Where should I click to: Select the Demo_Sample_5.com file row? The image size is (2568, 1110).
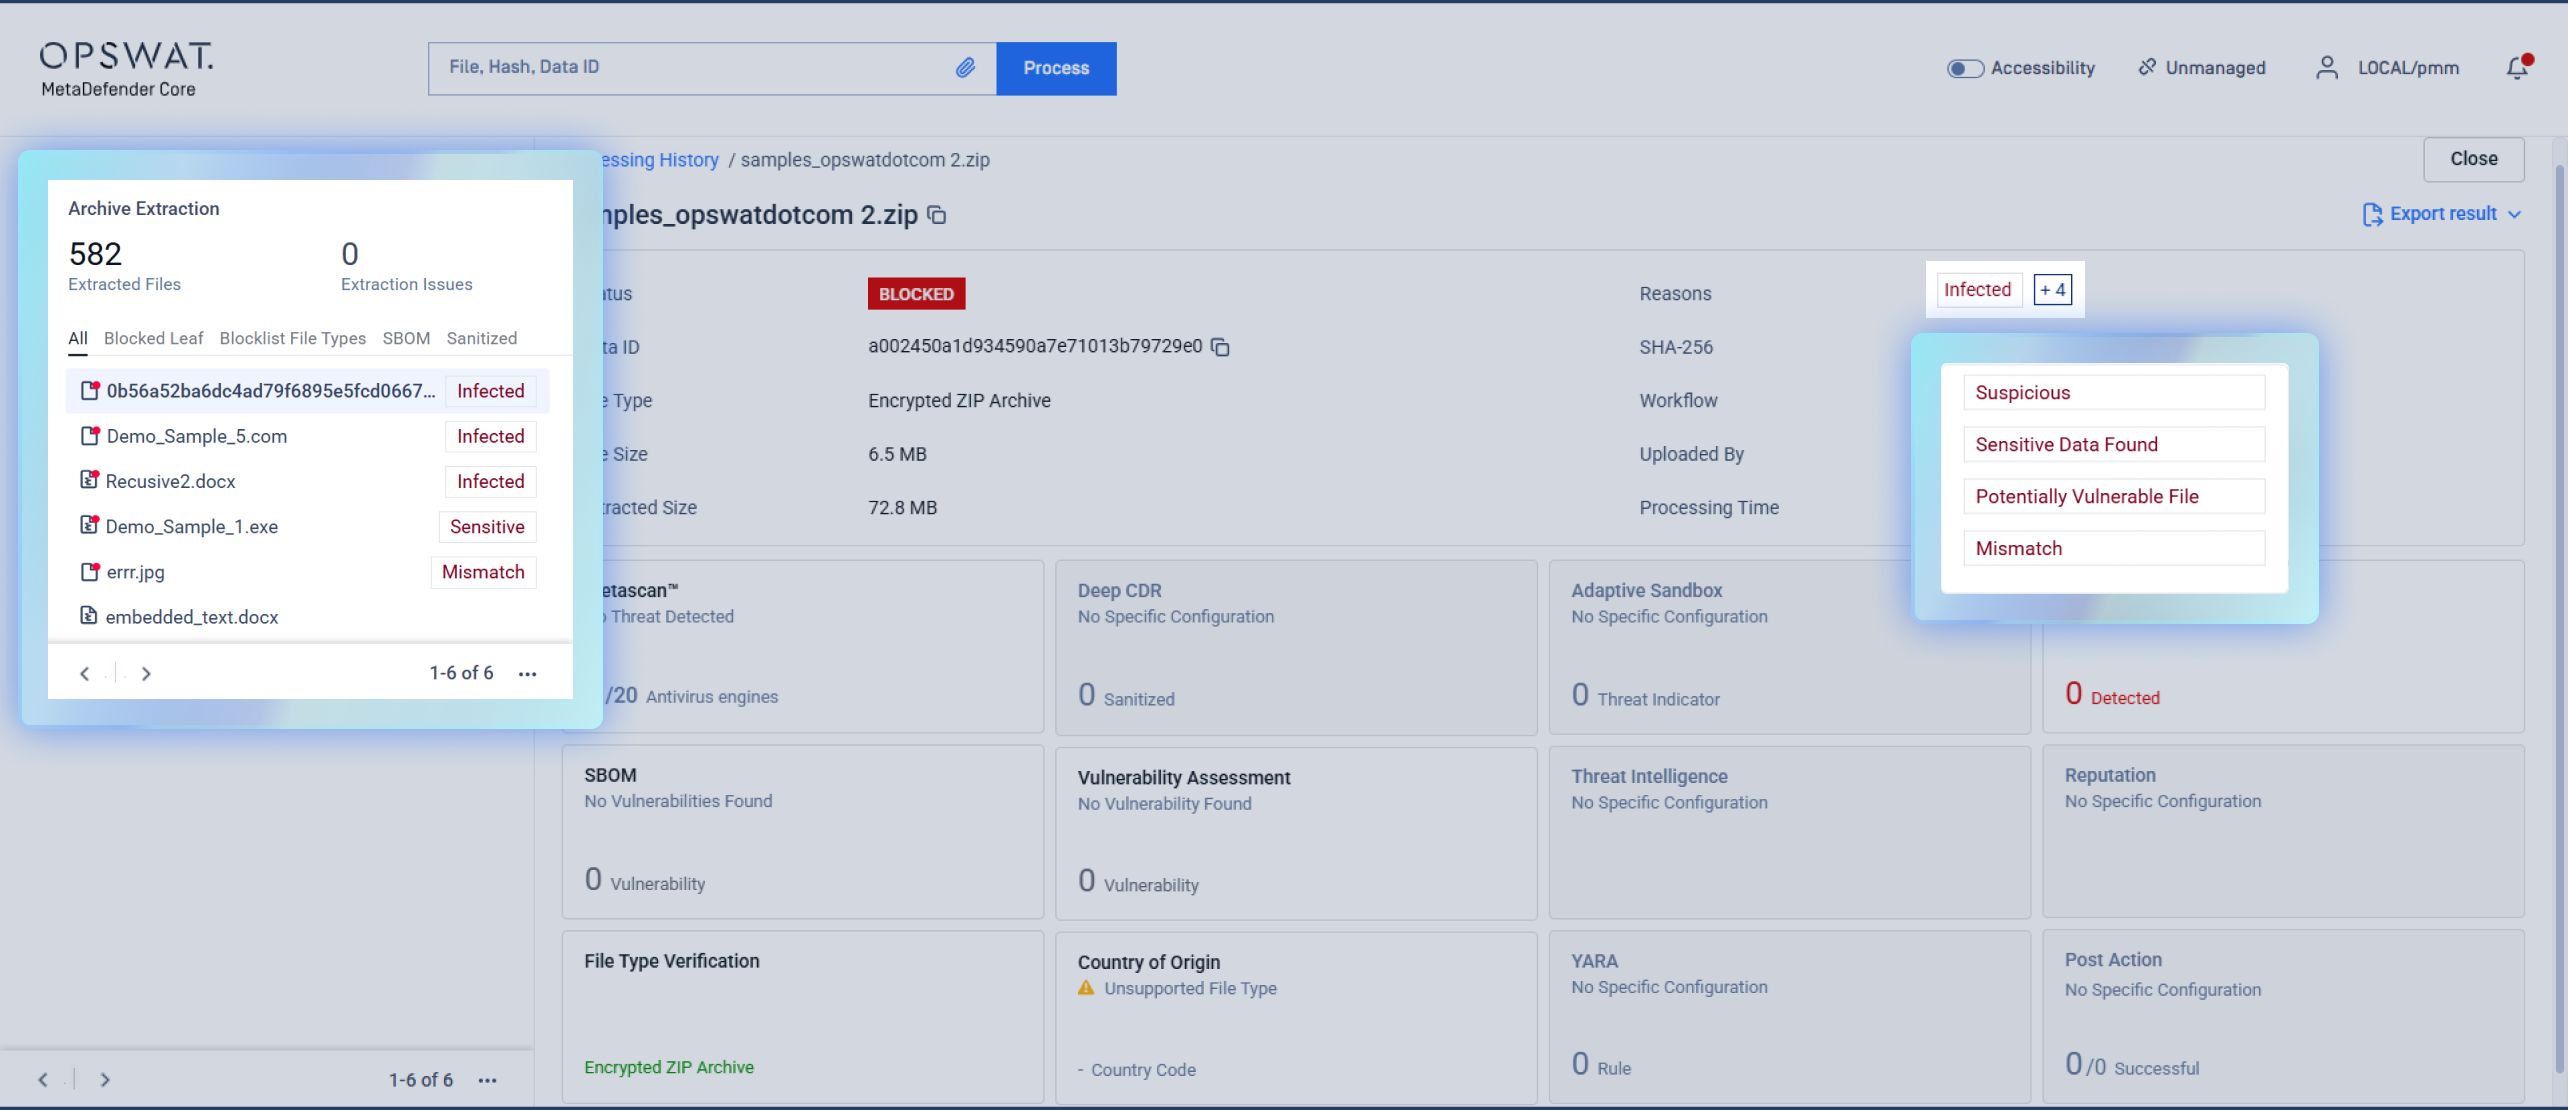[x=197, y=436]
